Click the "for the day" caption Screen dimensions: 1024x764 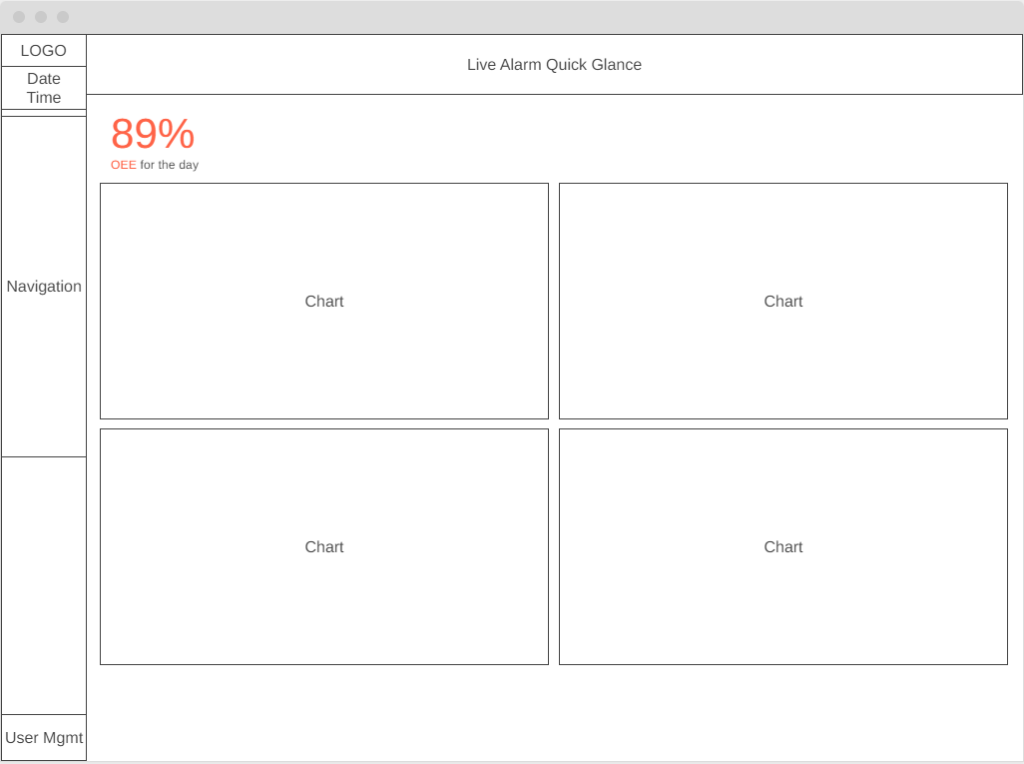pos(169,165)
